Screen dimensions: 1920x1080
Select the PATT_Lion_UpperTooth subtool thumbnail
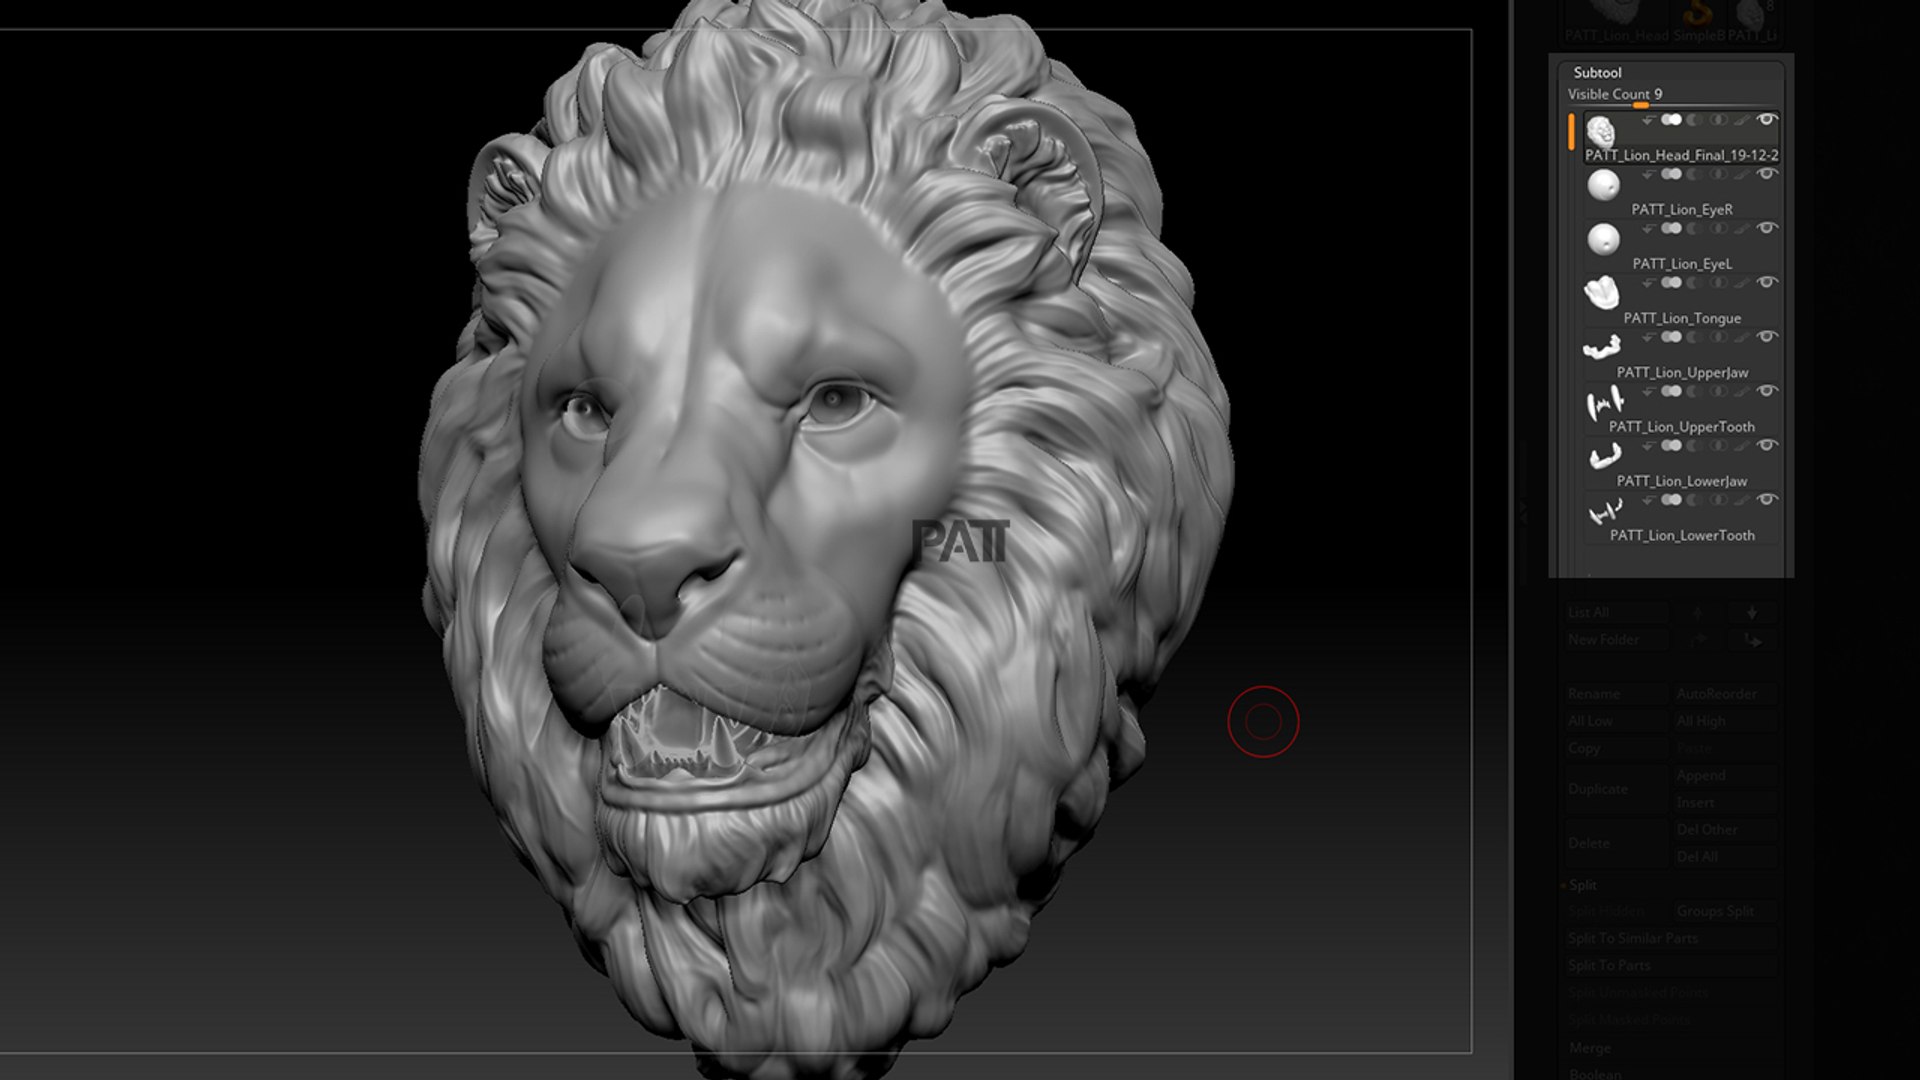pyautogui.click(x=1604, y=403)
